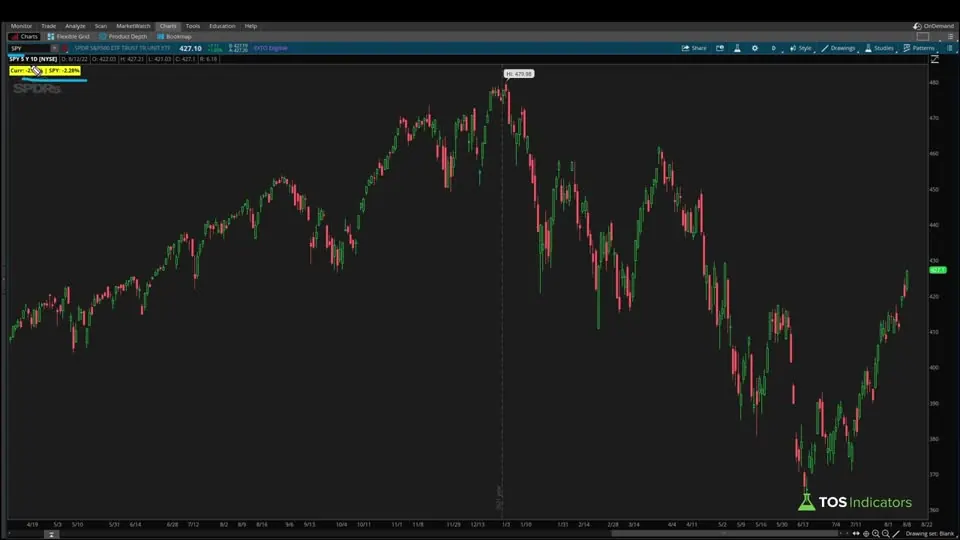Click the SPY symbol input field
This screenshot has width=960, height=540.
pos(29,48)
